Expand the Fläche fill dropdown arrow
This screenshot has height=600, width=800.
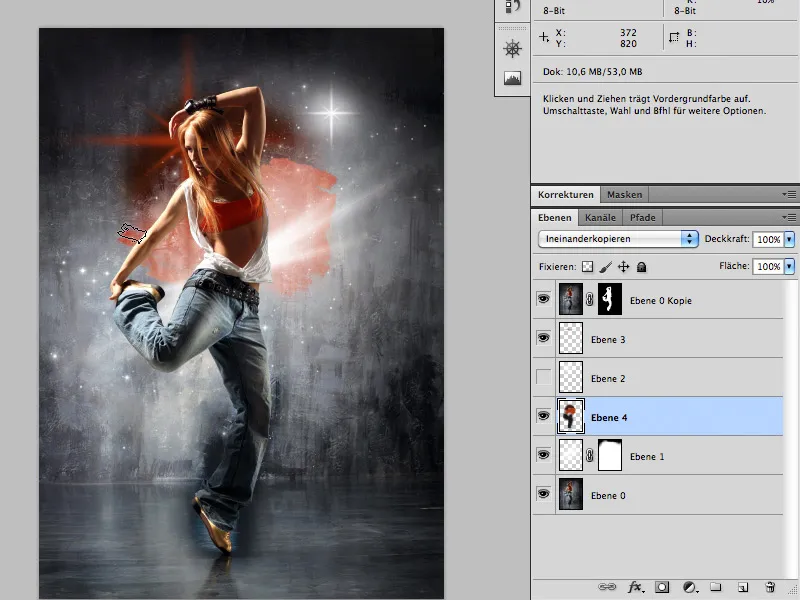coord(789,267)
